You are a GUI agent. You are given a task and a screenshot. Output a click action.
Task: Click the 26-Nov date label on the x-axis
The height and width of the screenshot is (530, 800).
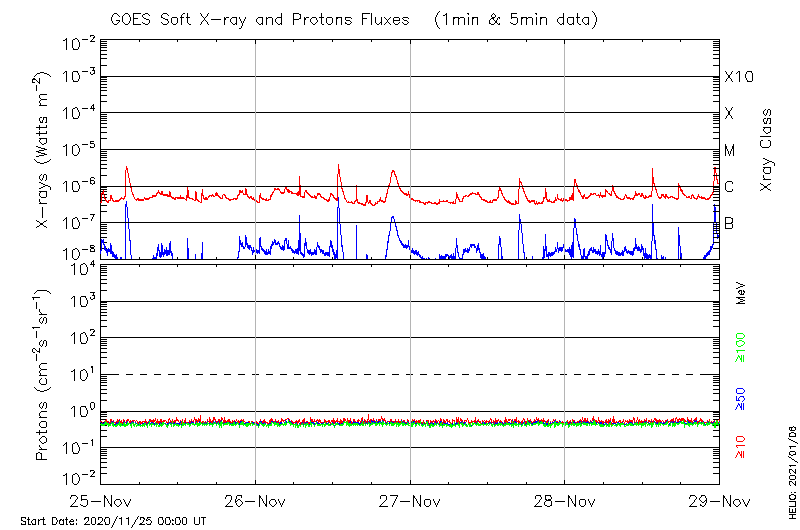256,501
